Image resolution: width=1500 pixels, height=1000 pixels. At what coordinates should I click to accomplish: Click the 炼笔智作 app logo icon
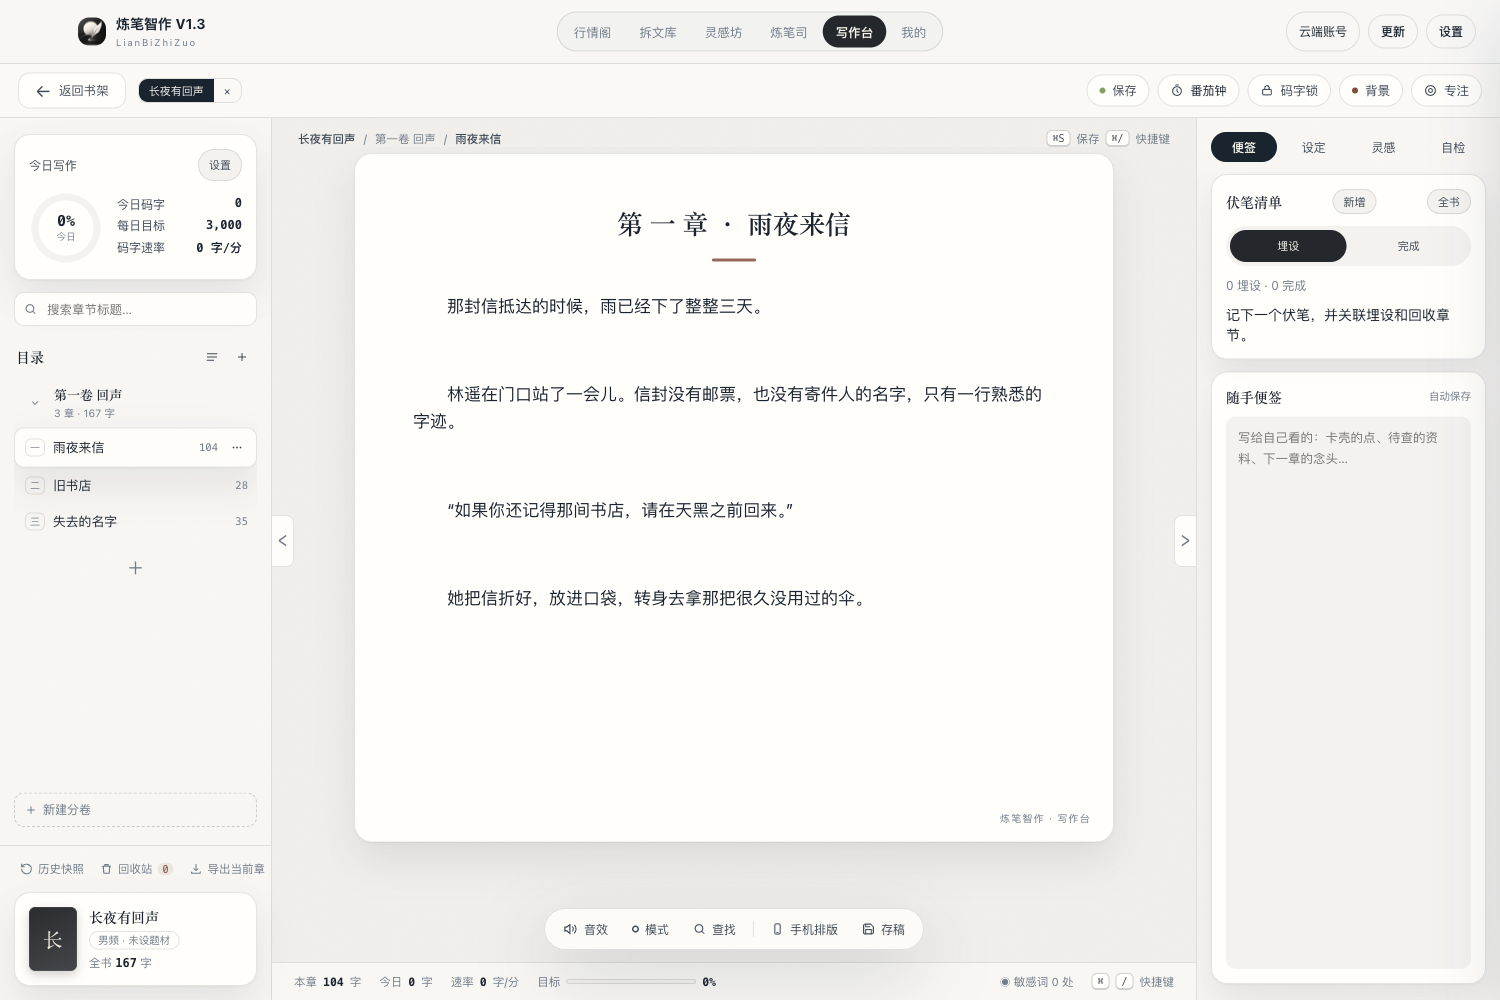pyautogui.click(x=92, y=32)
